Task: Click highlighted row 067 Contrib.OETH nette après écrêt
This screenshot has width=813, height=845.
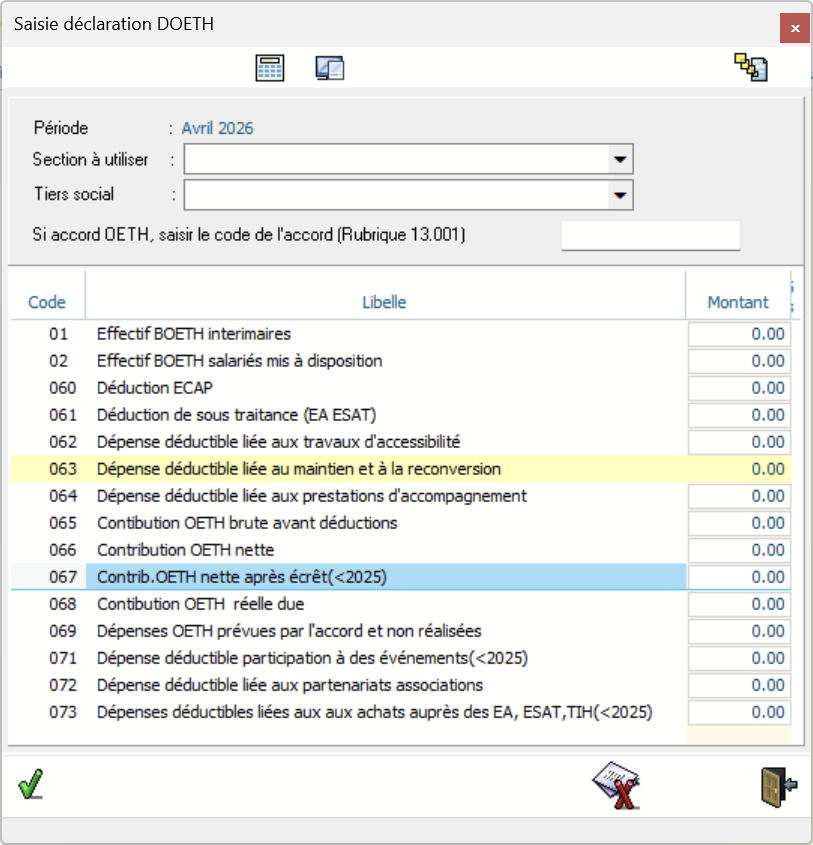Action: 241,577
